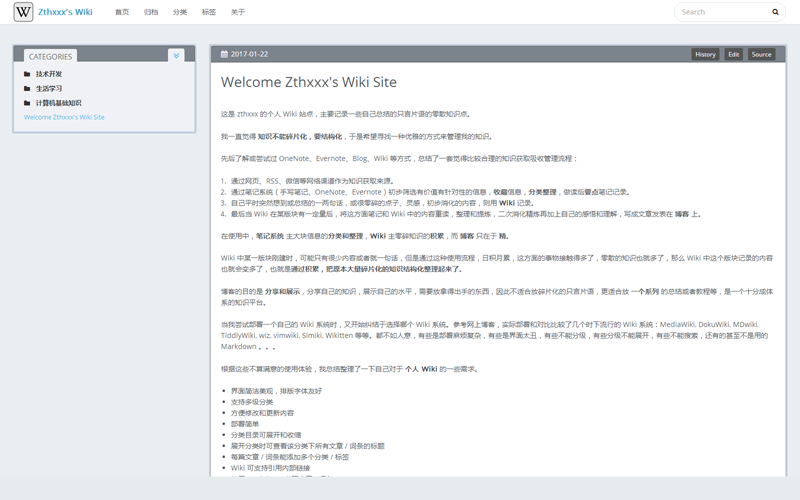Click the History button

[x=705, y=54]
